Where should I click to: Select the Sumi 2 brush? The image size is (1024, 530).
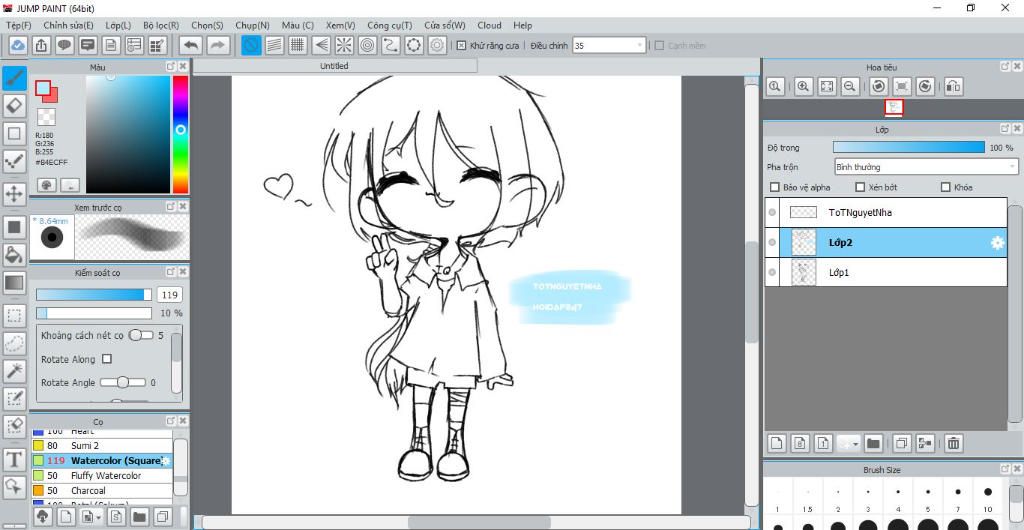[103, 446]
